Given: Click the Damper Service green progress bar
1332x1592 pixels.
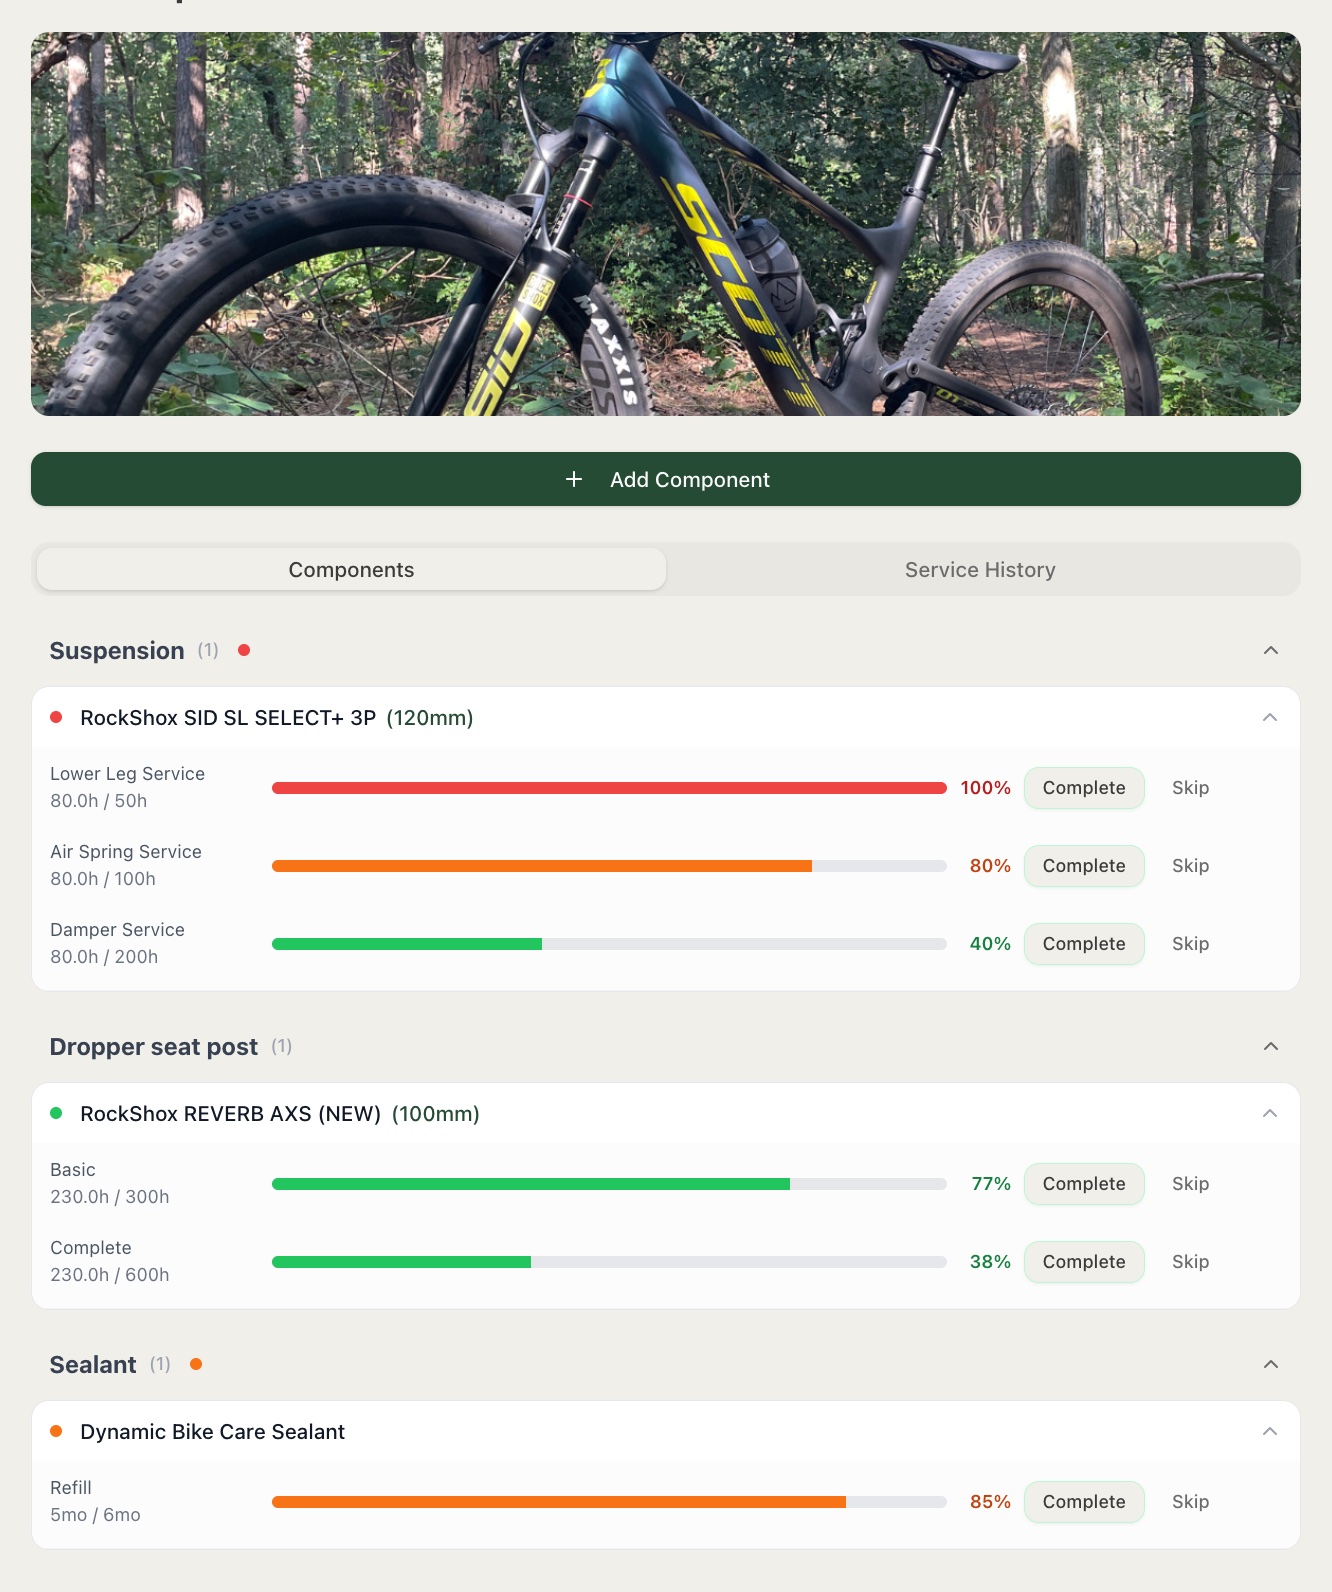Looking at the screenshot, I should [609, 944].
